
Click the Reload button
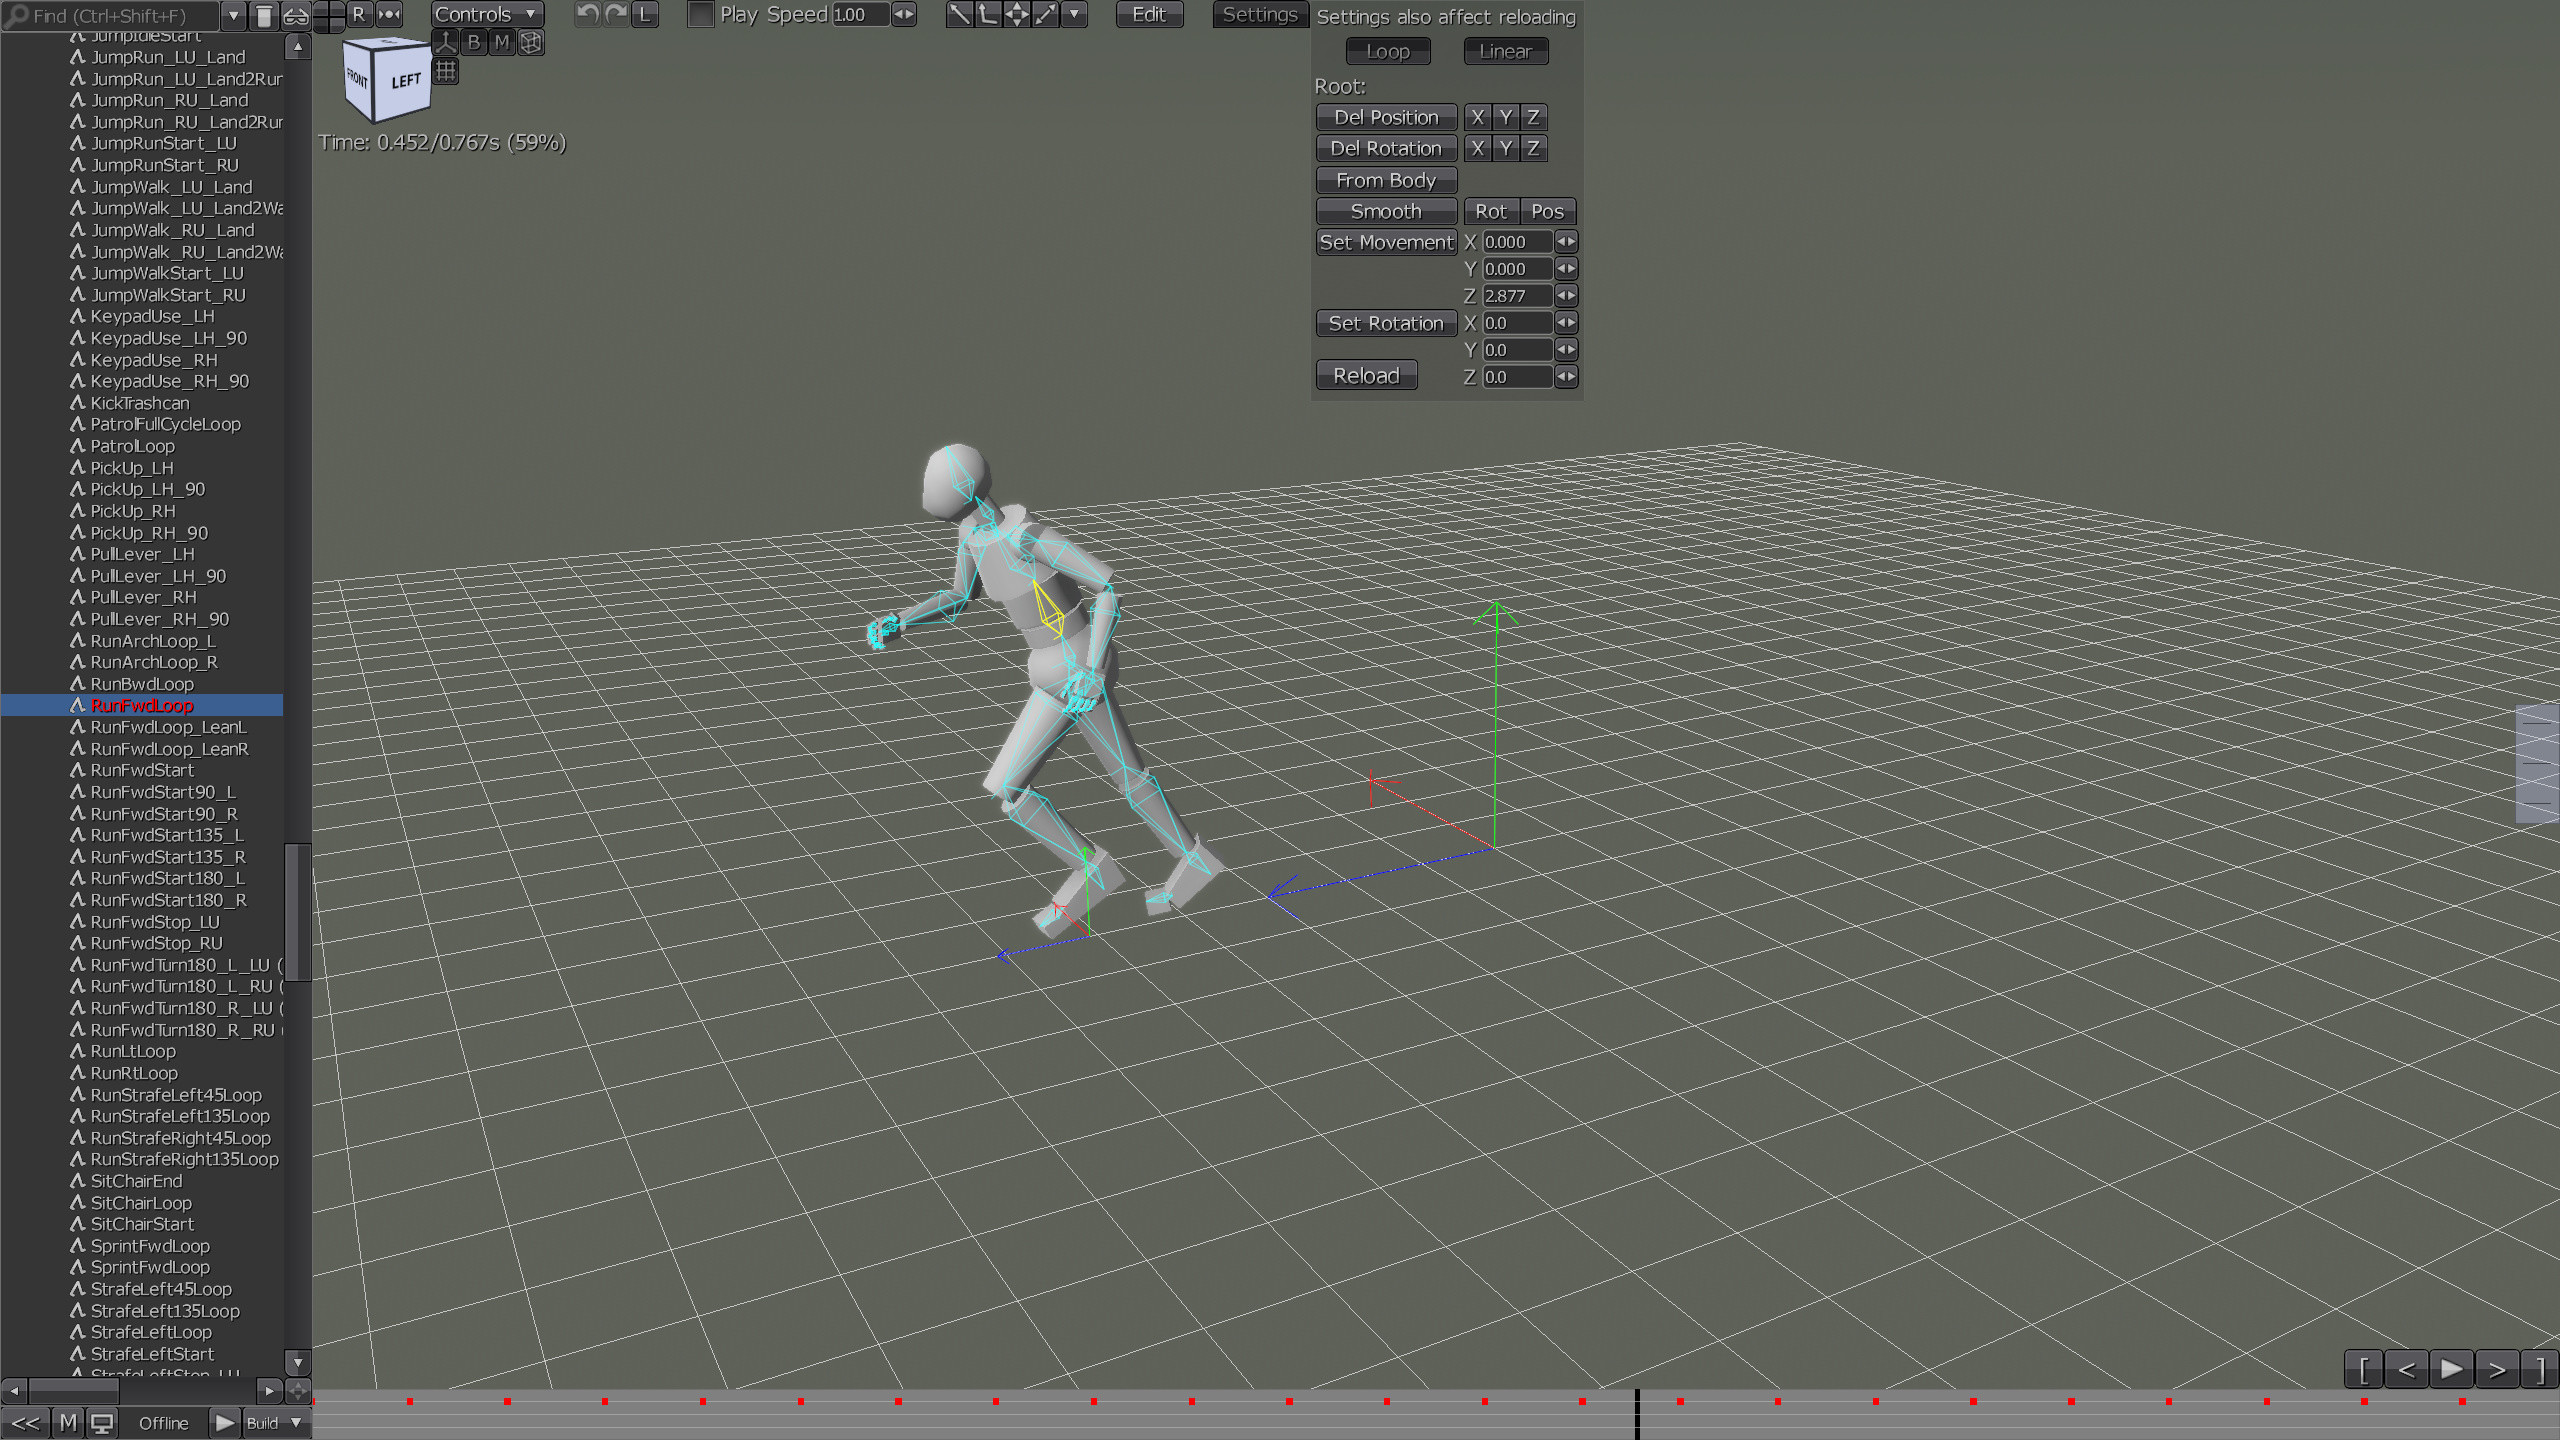pyautogui.click(x=1366, y=375)
